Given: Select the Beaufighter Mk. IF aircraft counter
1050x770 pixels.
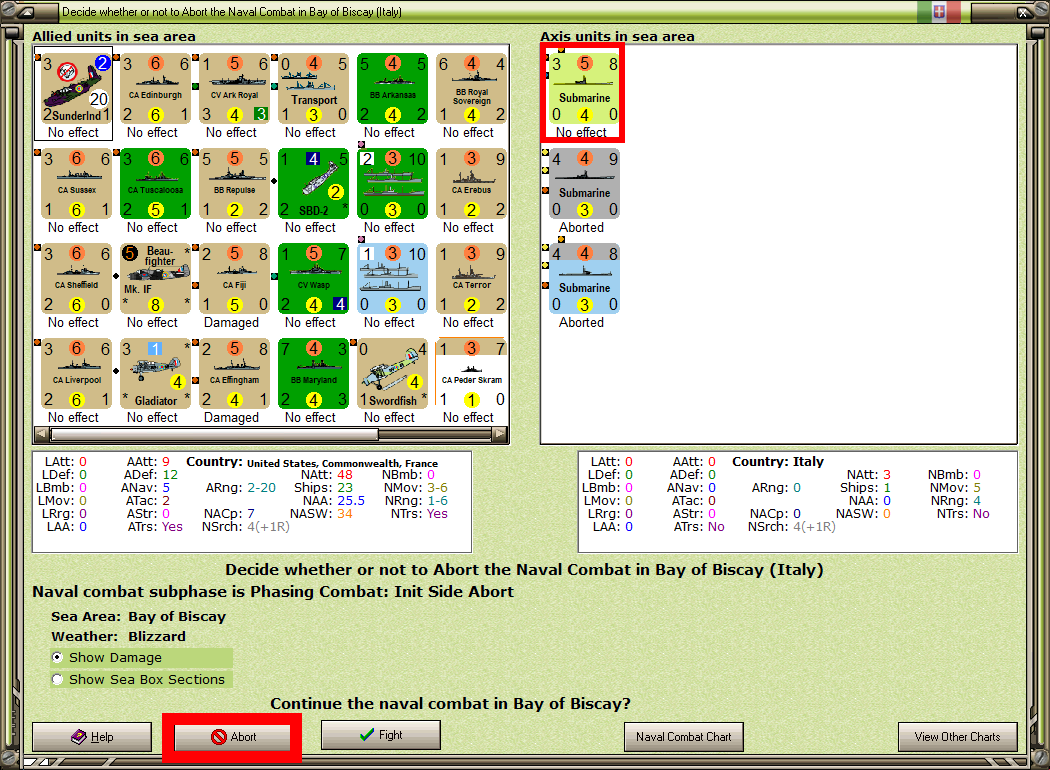Looking at the screenshot, I should [x=155, y=279].
